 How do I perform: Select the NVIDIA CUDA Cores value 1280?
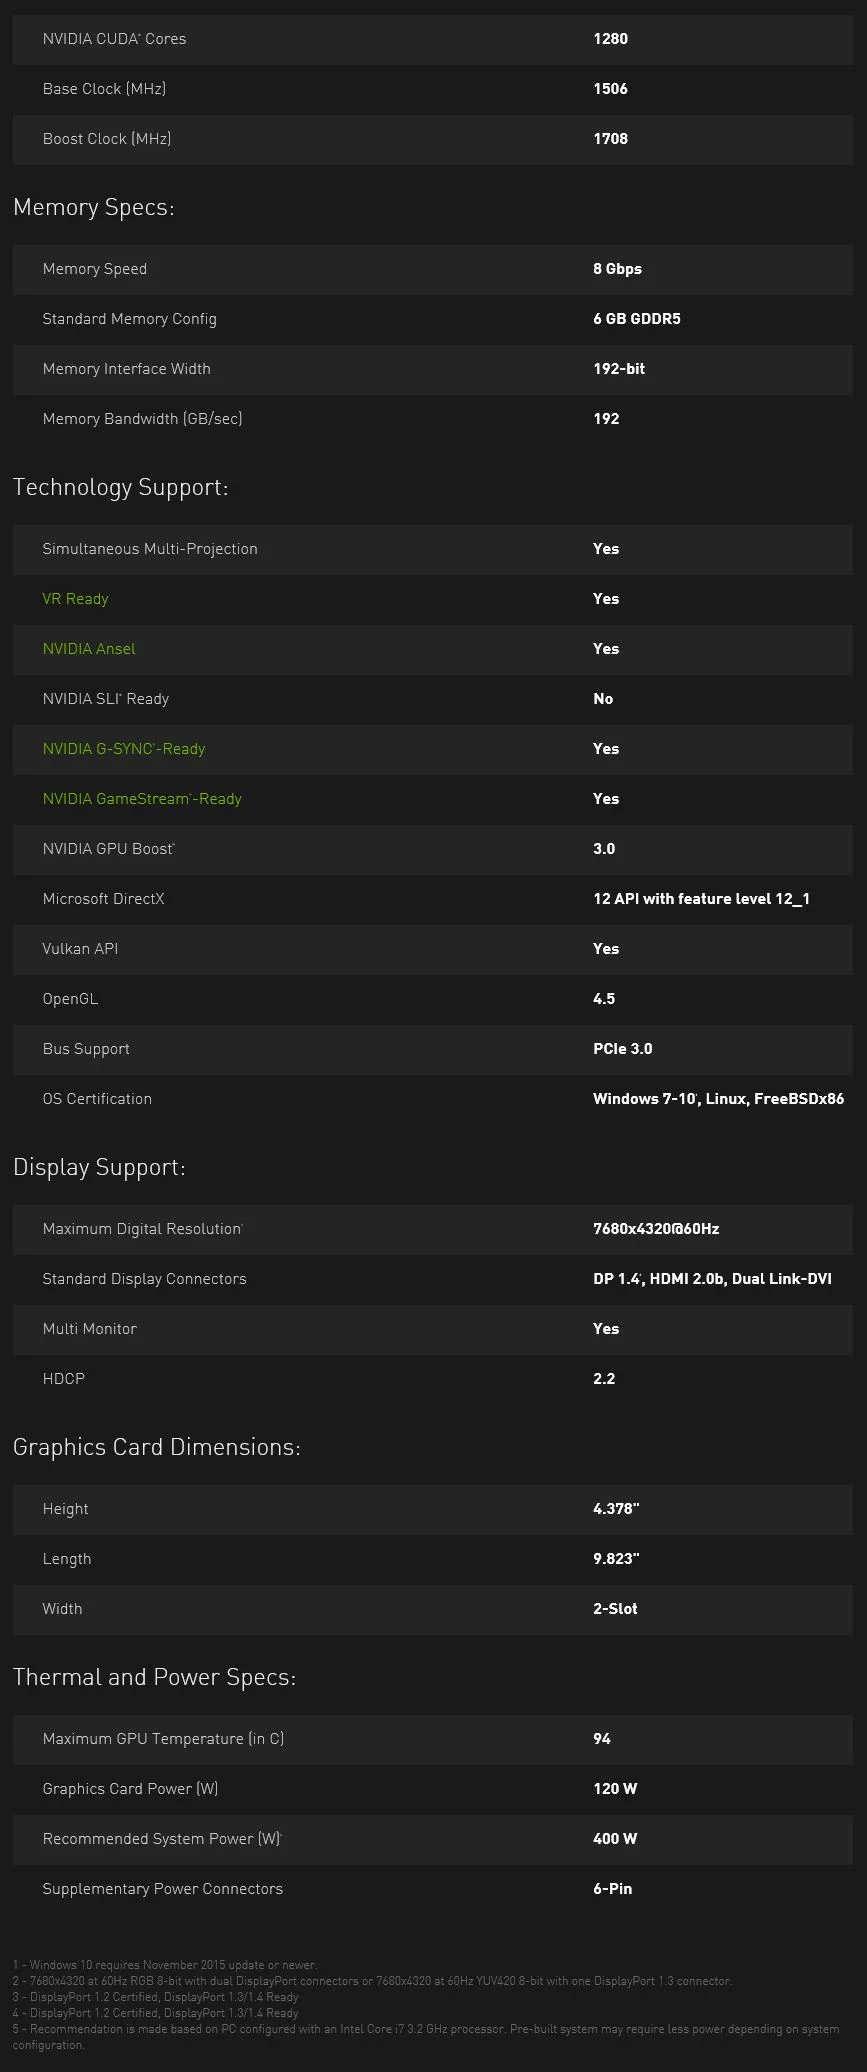(611, 39)
